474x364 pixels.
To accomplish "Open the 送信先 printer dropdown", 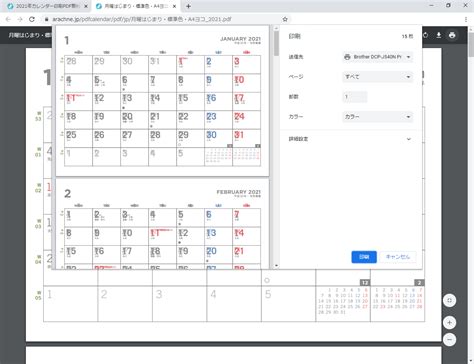I will [x=377, y=57].
